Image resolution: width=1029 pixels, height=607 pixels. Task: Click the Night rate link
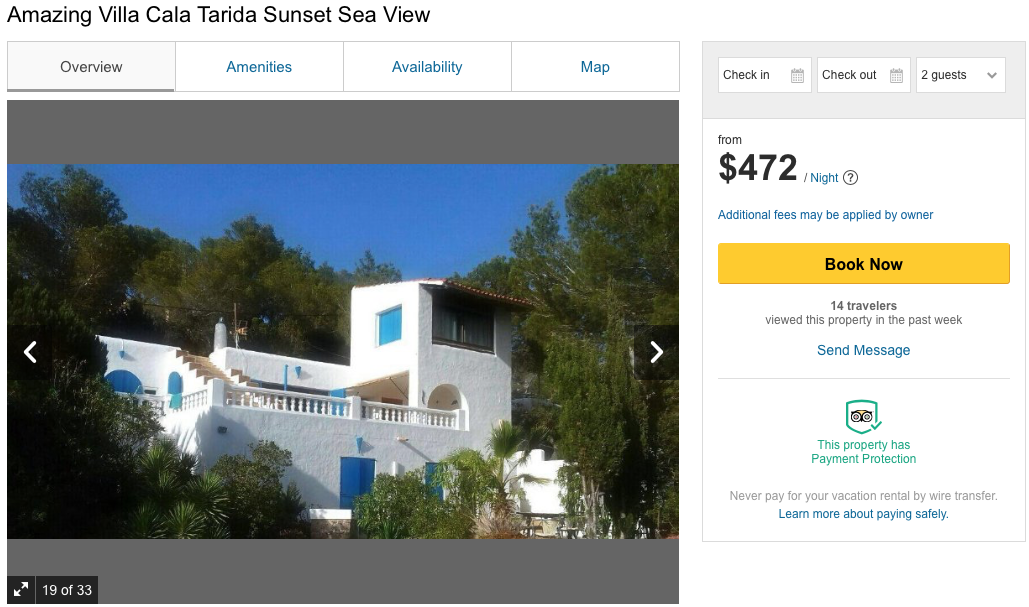coord(825,178)
